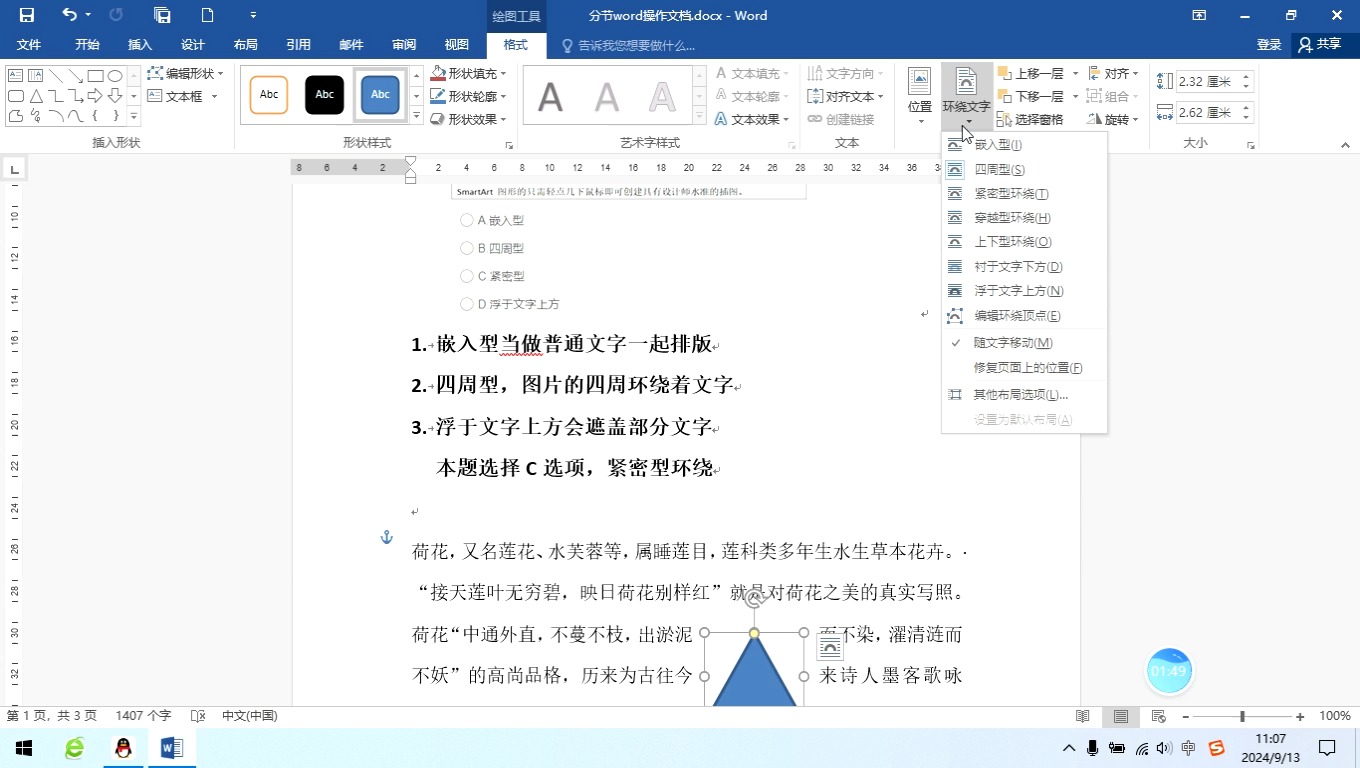Expand the insert shapes gallery more arrow
Image resolution: width=1360 pixels, height=768 pixels.
[x=134, y=116]
